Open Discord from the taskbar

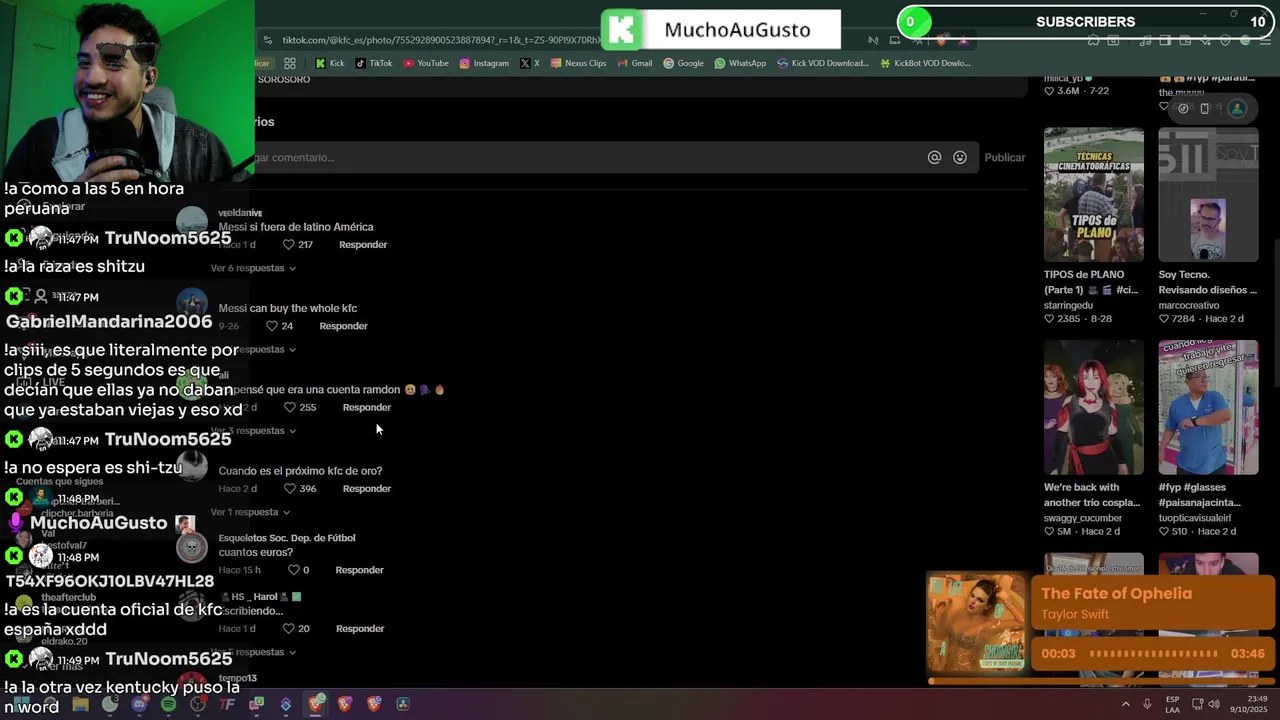[139, 704]
